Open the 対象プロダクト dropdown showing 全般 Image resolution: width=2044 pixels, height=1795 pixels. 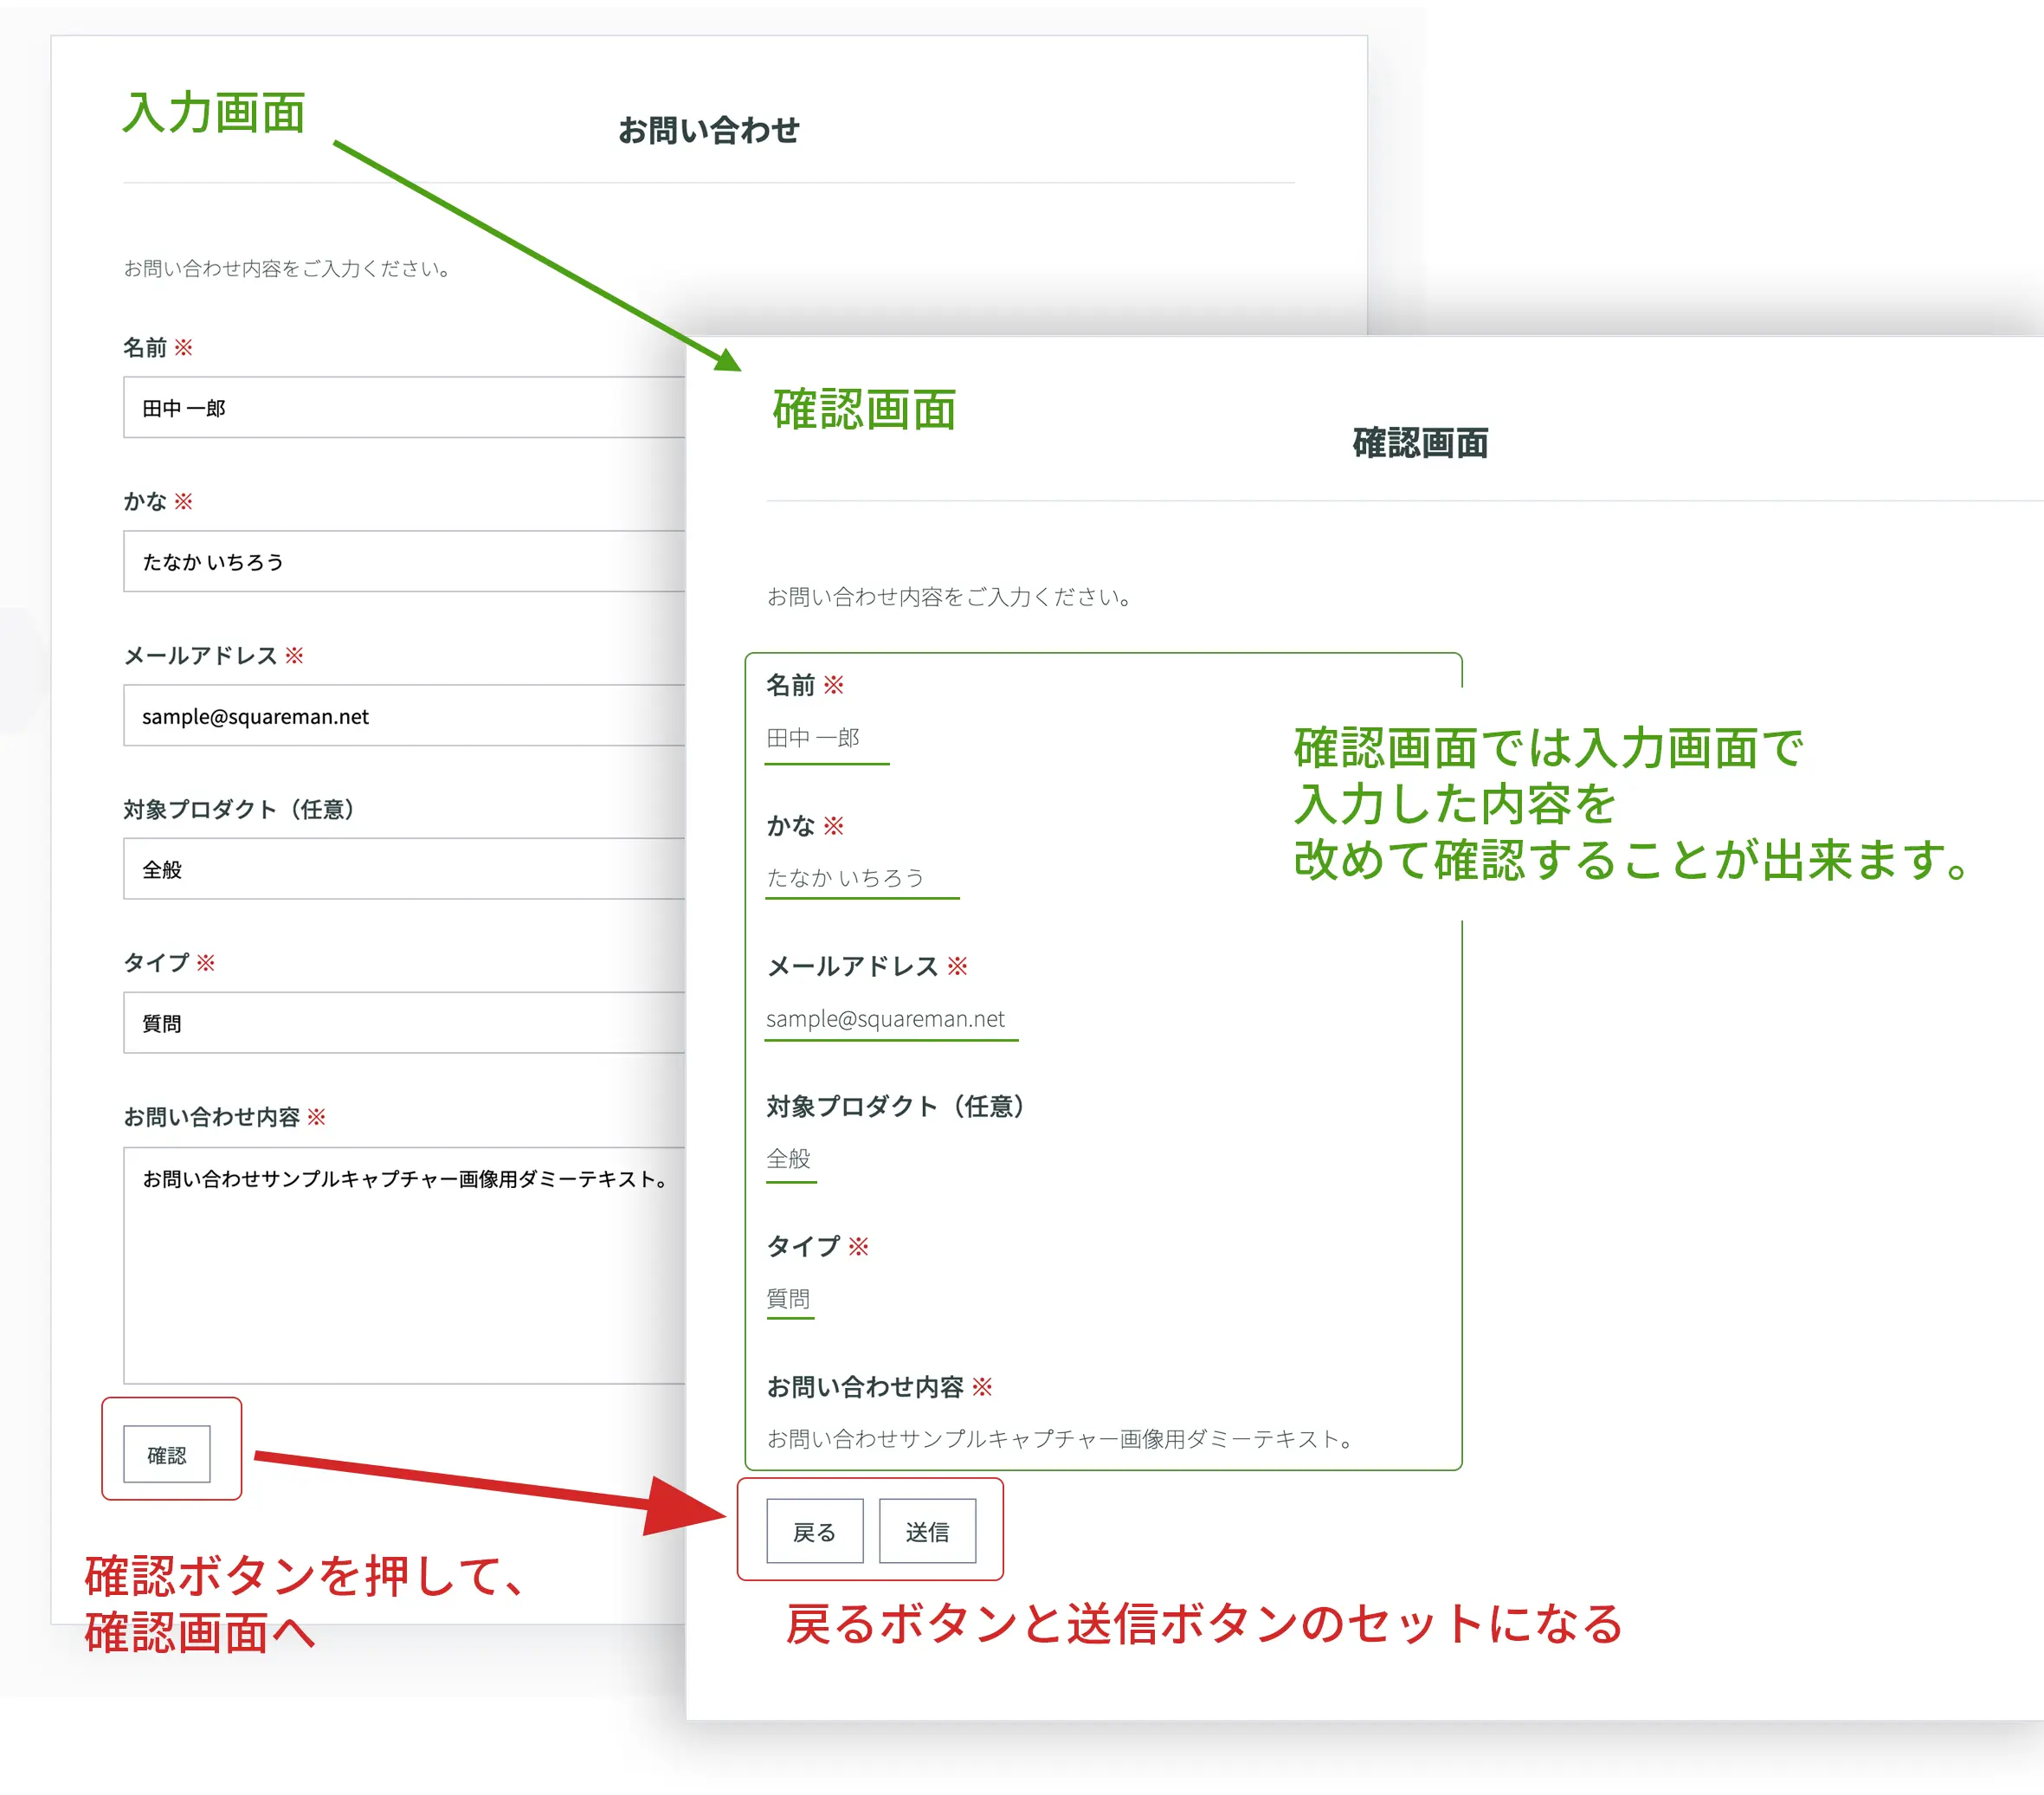[404, 869]
